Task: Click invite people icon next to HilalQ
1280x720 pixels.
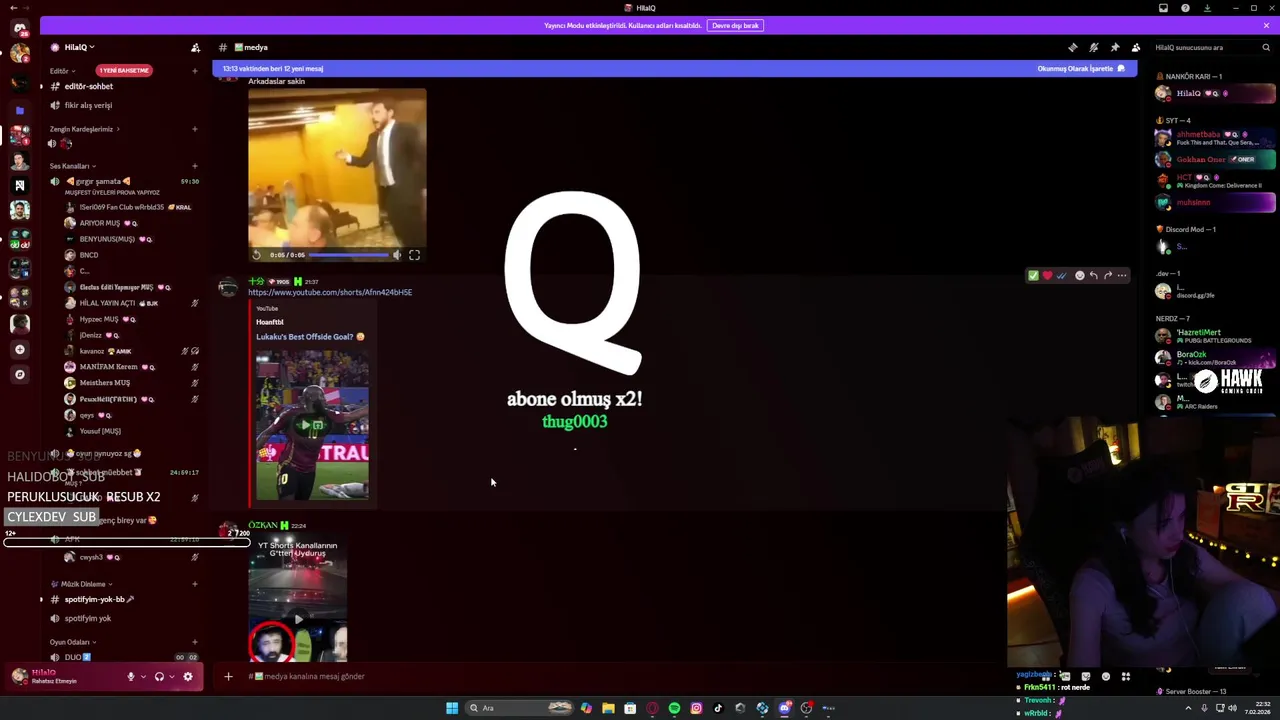Action: 196,47
